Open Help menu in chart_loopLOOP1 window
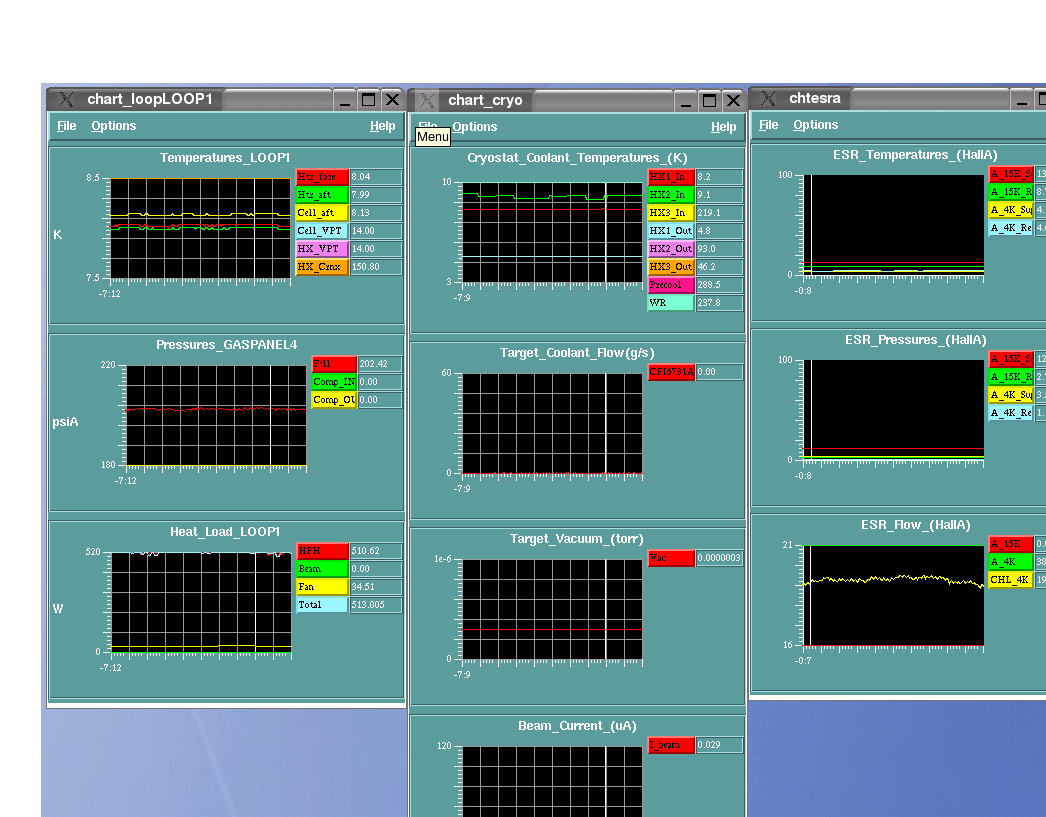 pos(383,126)
